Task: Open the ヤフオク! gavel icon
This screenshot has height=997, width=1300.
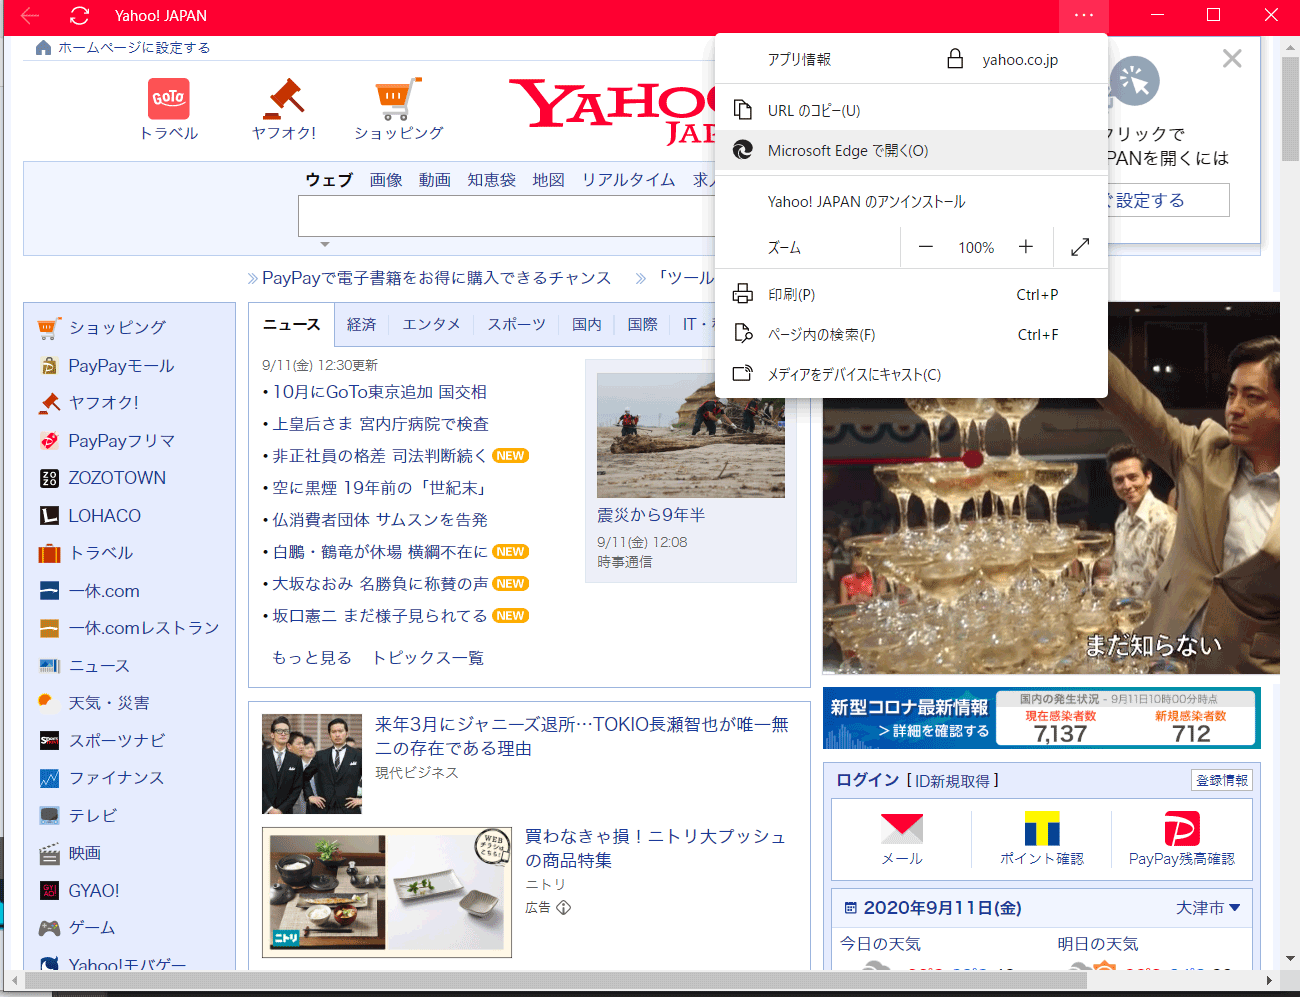Action: click(x=284, y=99)
